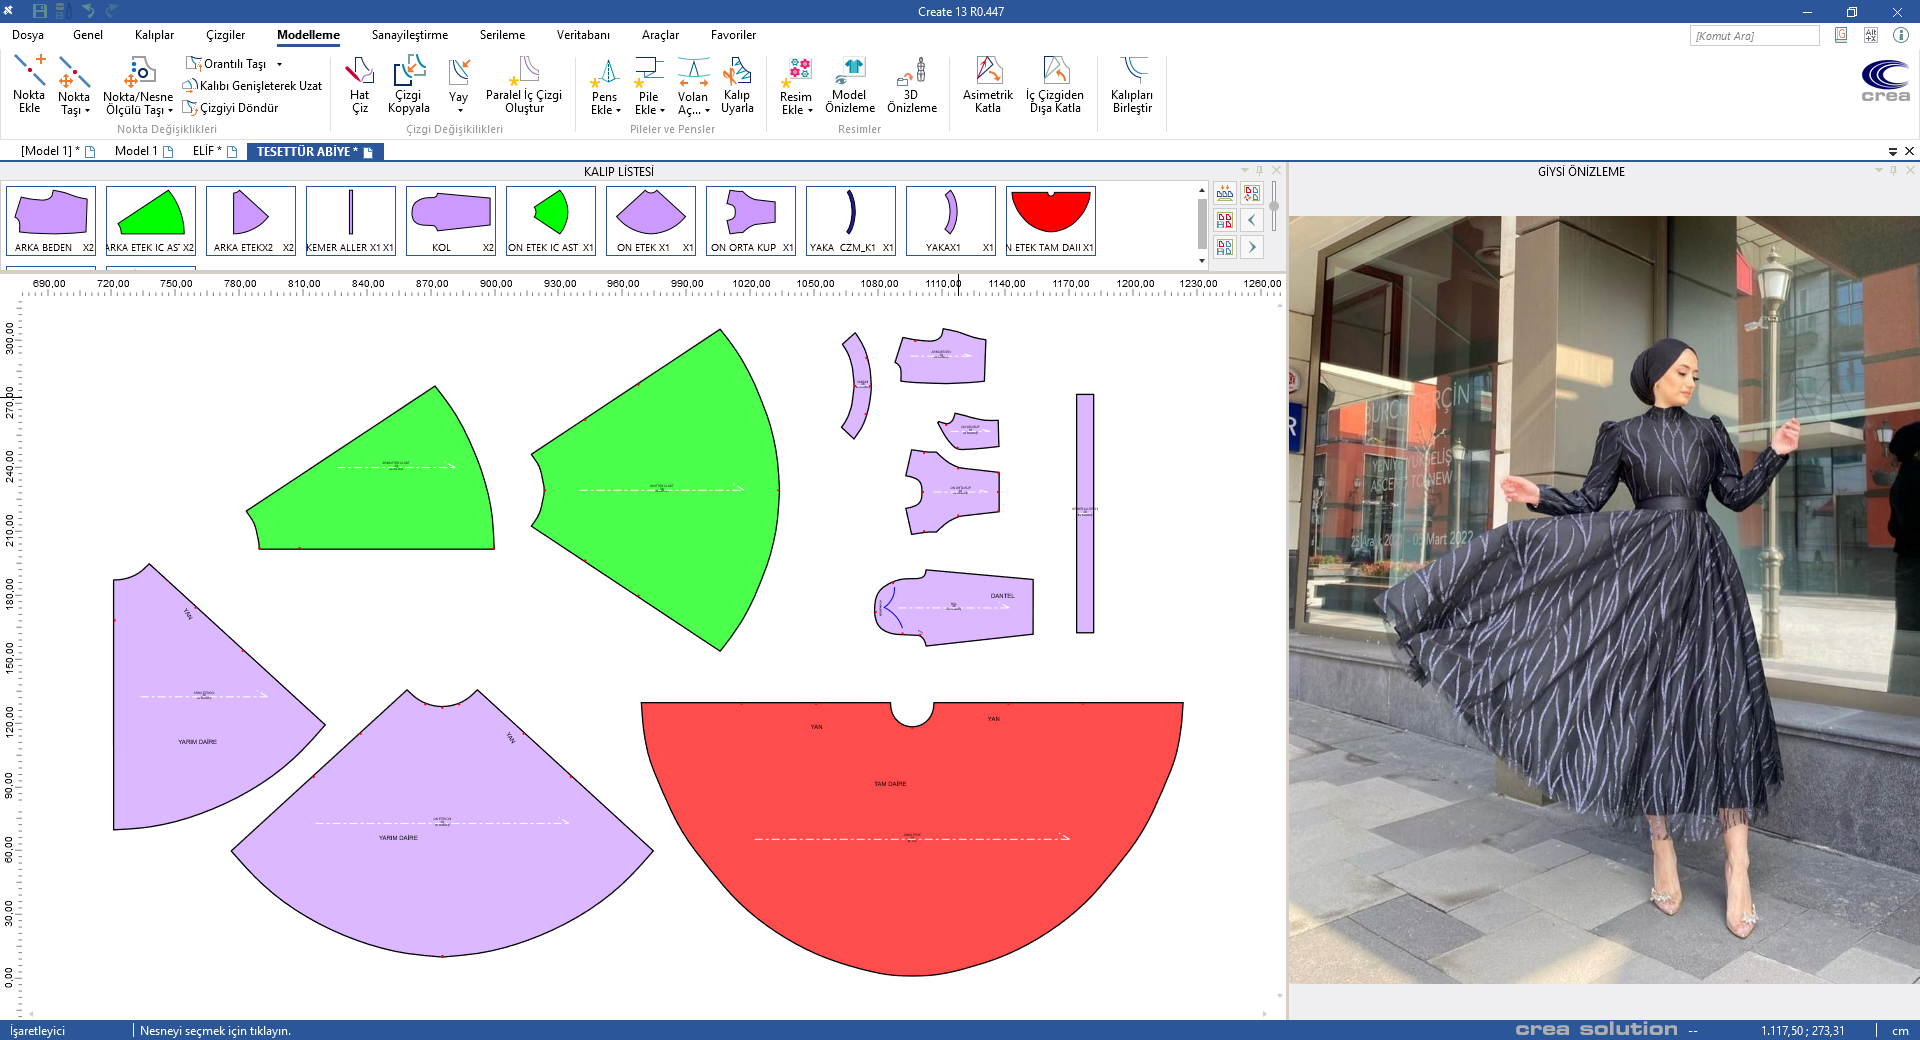
Task: Select the KOL pattern thumbnail
Action: (x=450, y=220)
